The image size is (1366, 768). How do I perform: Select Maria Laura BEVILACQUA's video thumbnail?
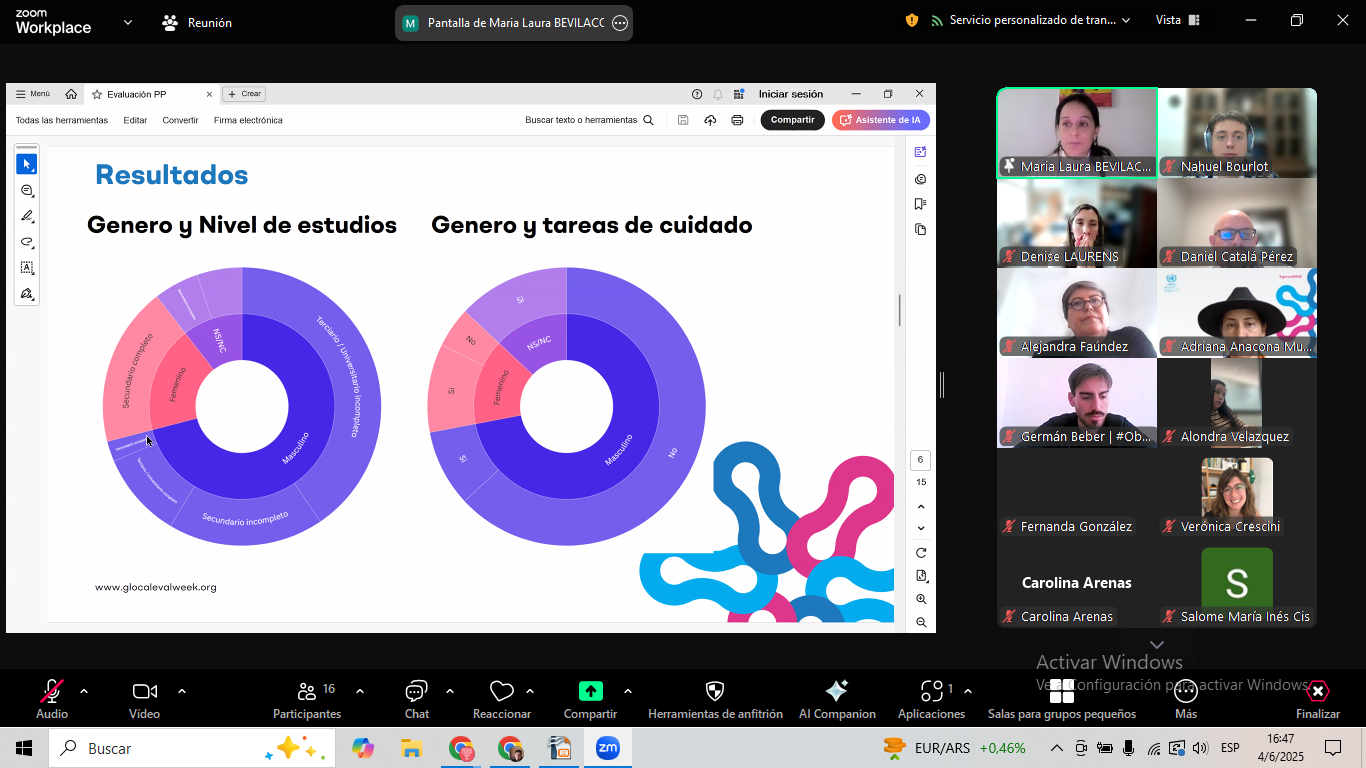(1077, 133)
